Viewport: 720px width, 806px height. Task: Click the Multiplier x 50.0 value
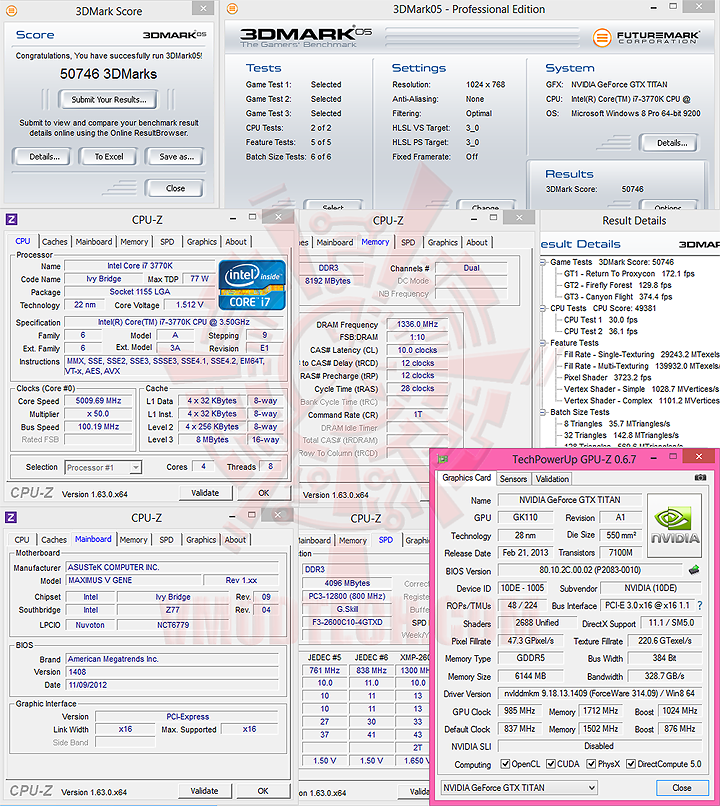(98, 414)
